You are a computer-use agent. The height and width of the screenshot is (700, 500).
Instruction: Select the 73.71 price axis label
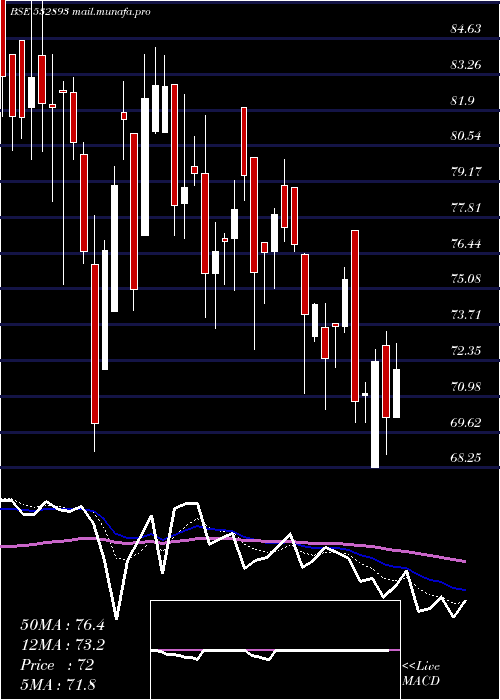click(466, 315)
